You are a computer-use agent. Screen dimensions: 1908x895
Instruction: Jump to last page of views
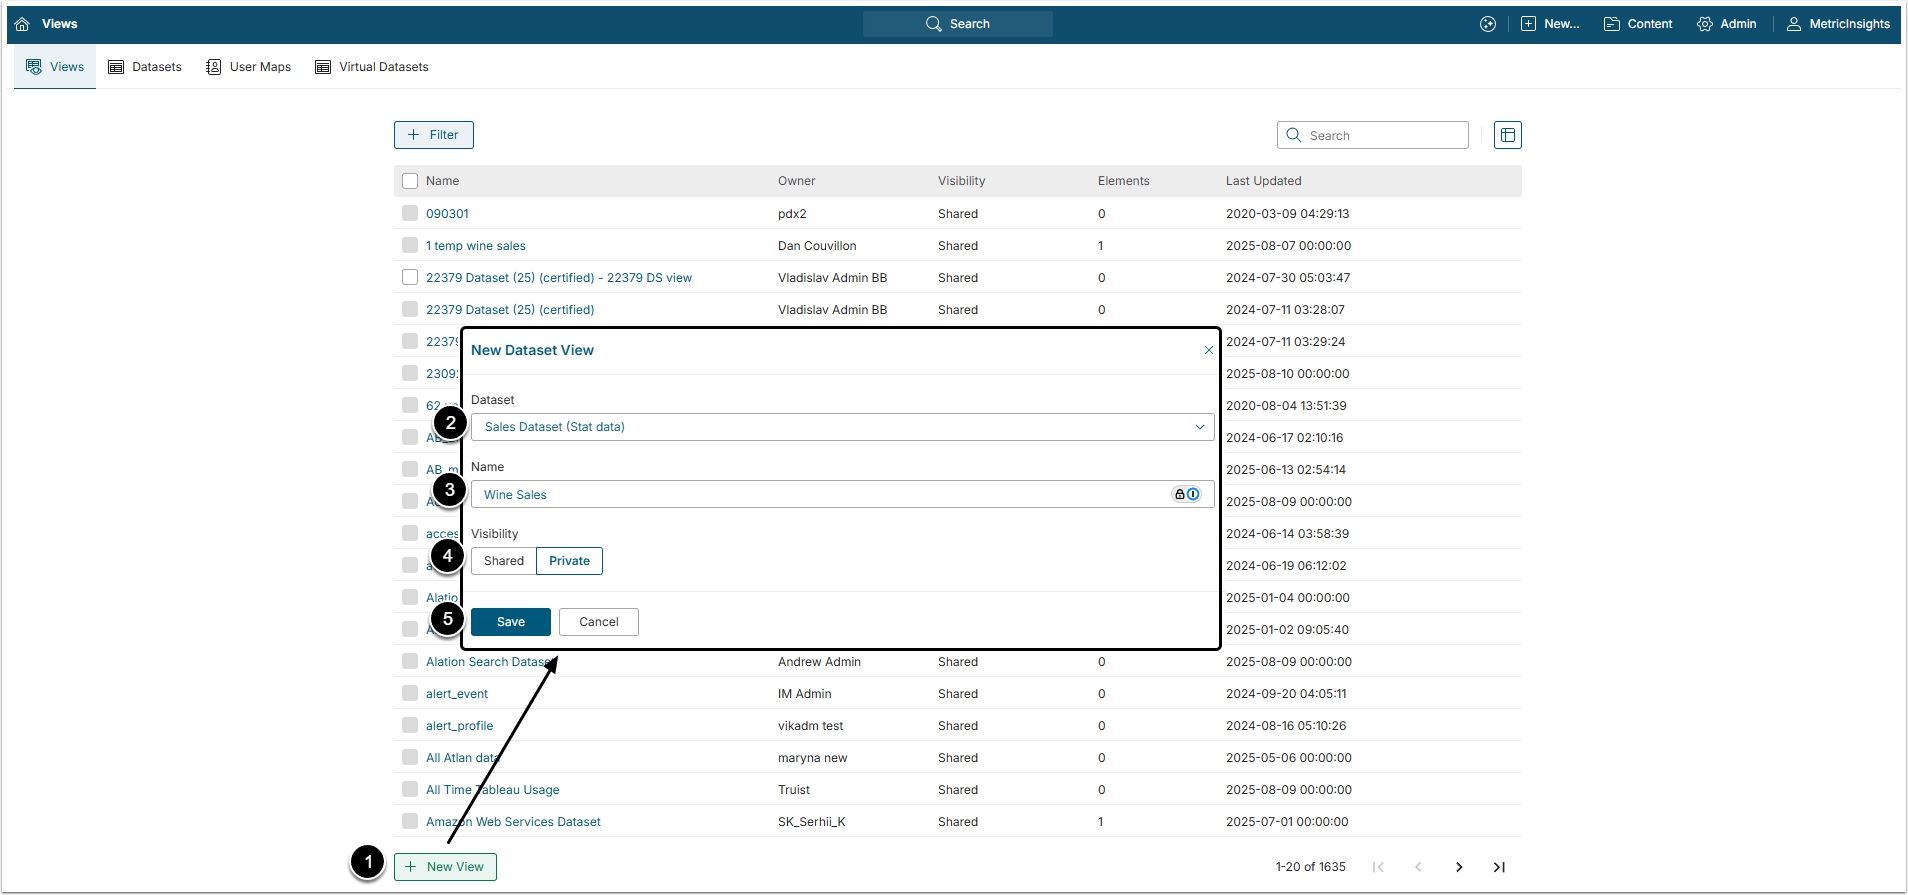tap(1499, 867)
